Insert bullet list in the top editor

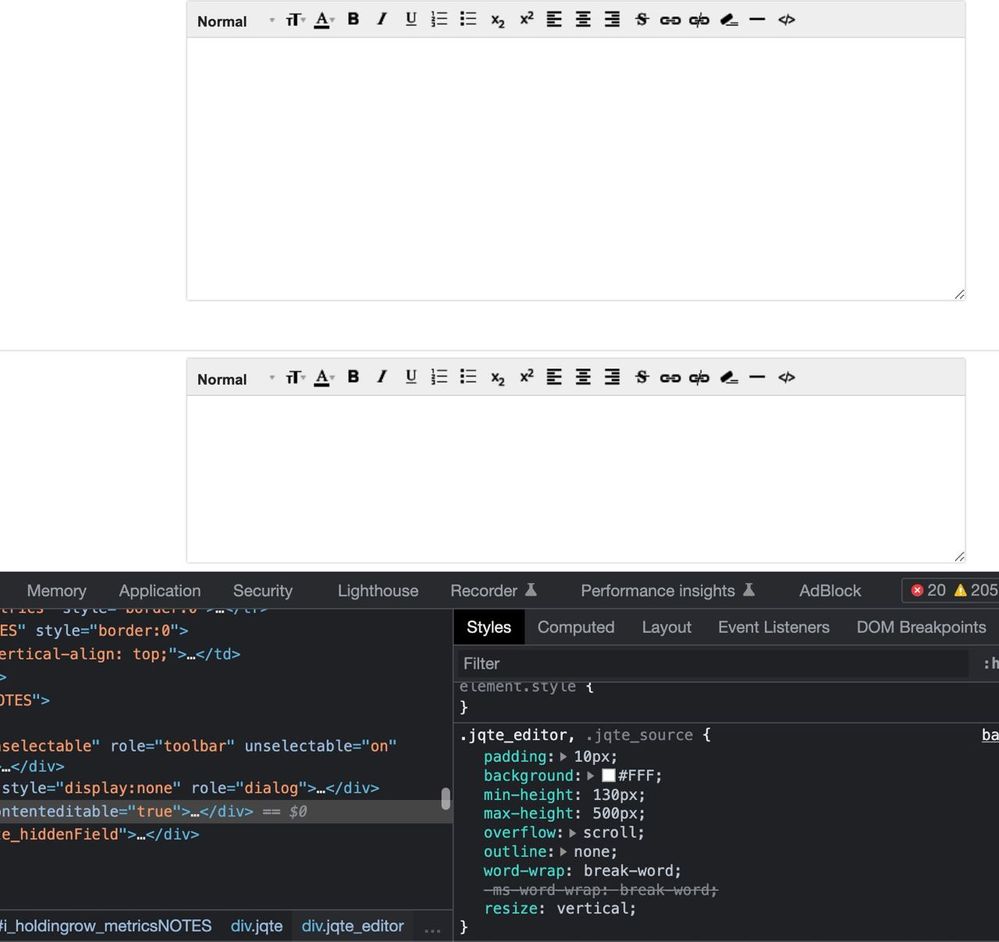(x=468, y=20)
